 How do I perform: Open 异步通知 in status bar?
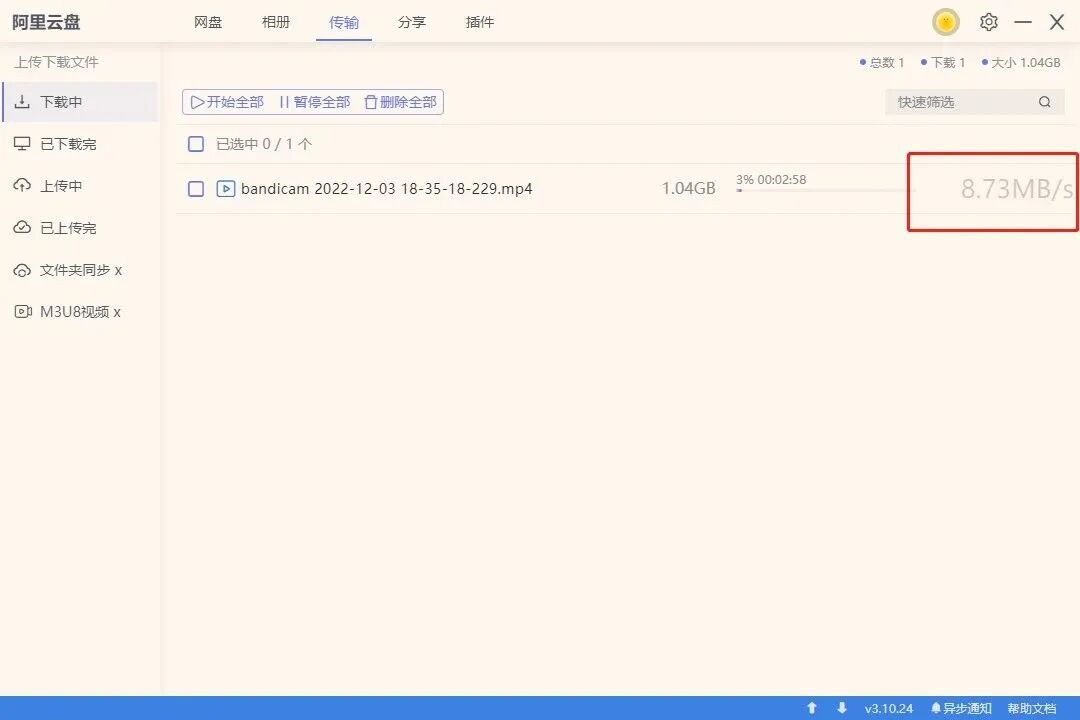tap(961, 708)
